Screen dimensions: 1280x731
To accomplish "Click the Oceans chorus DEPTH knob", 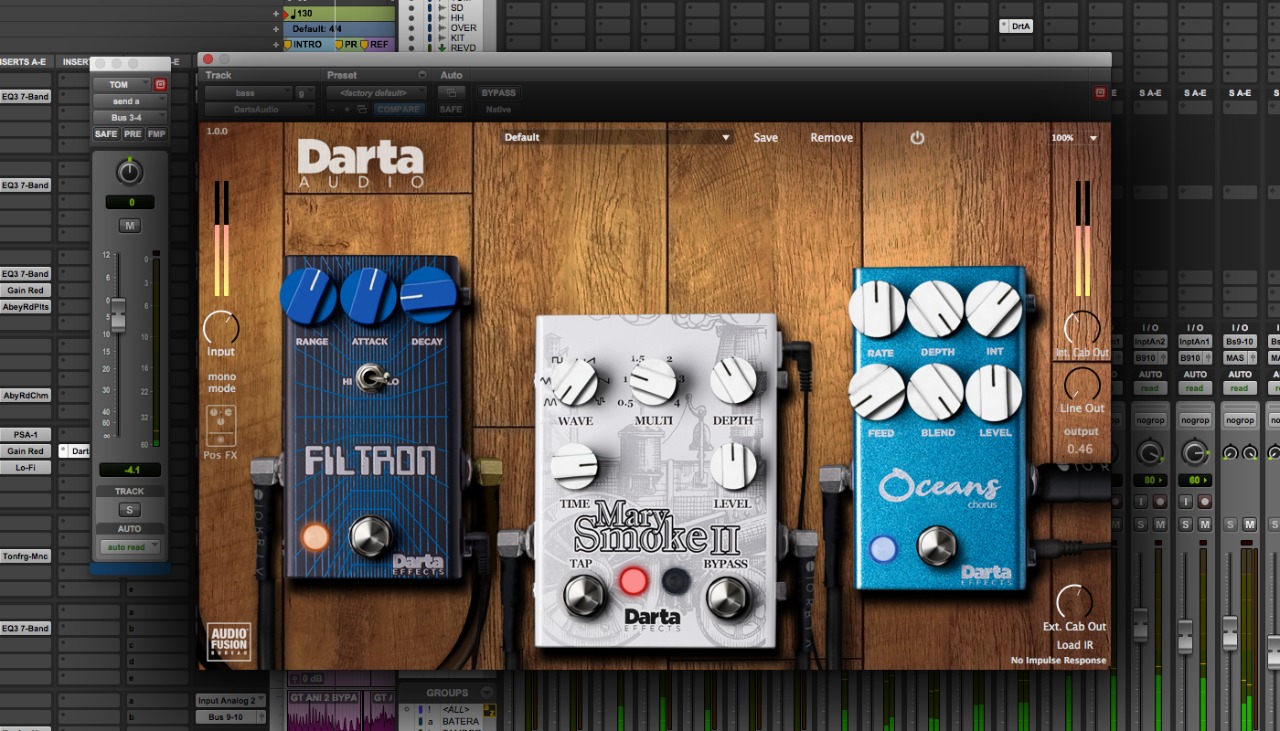I will (x=935, y=309).
